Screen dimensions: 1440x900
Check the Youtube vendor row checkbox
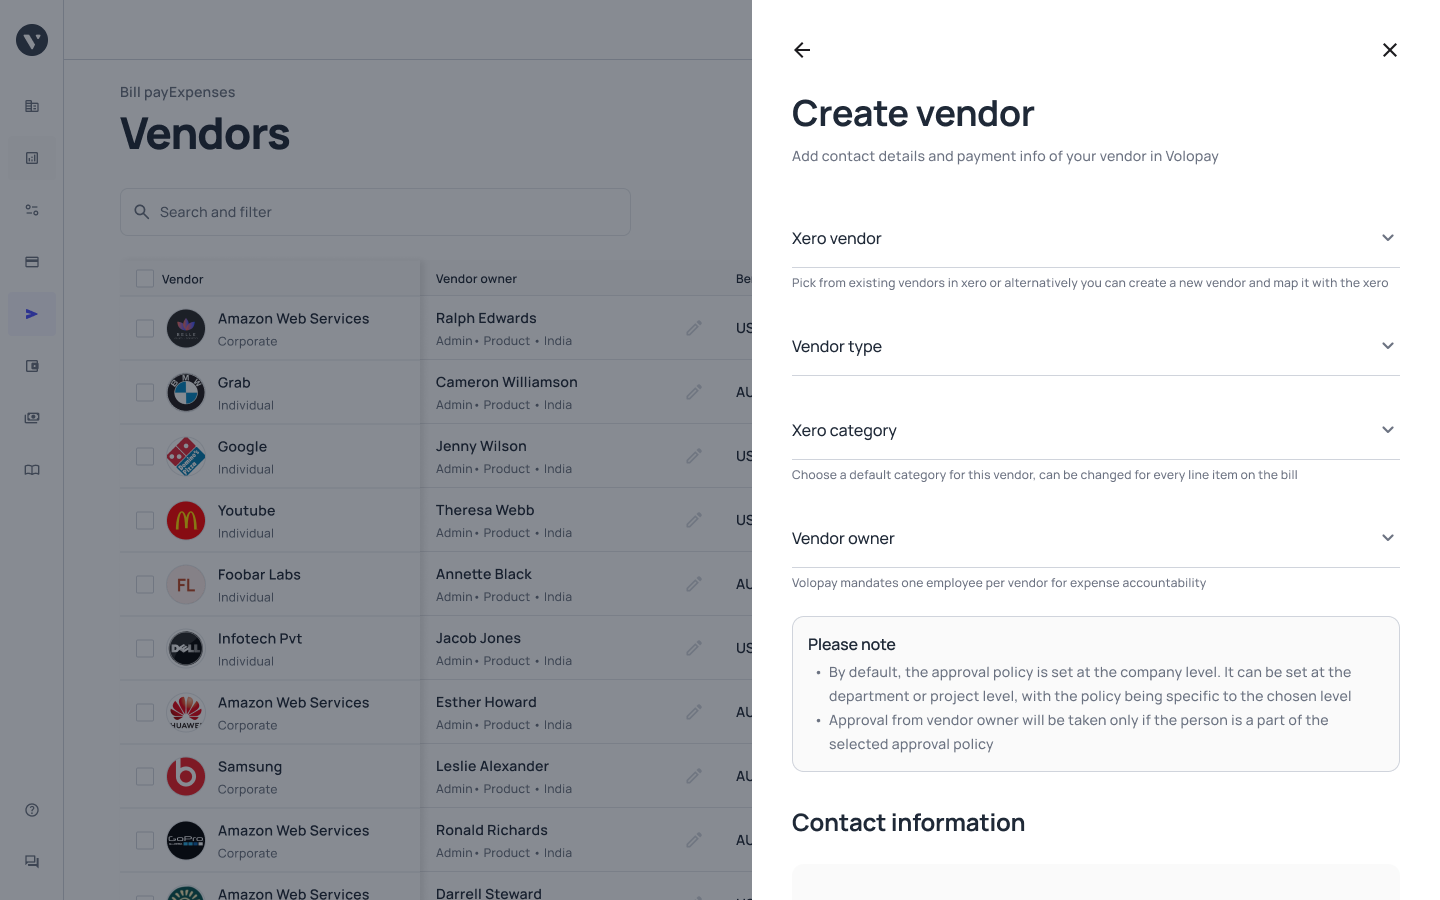coord(145,520)
